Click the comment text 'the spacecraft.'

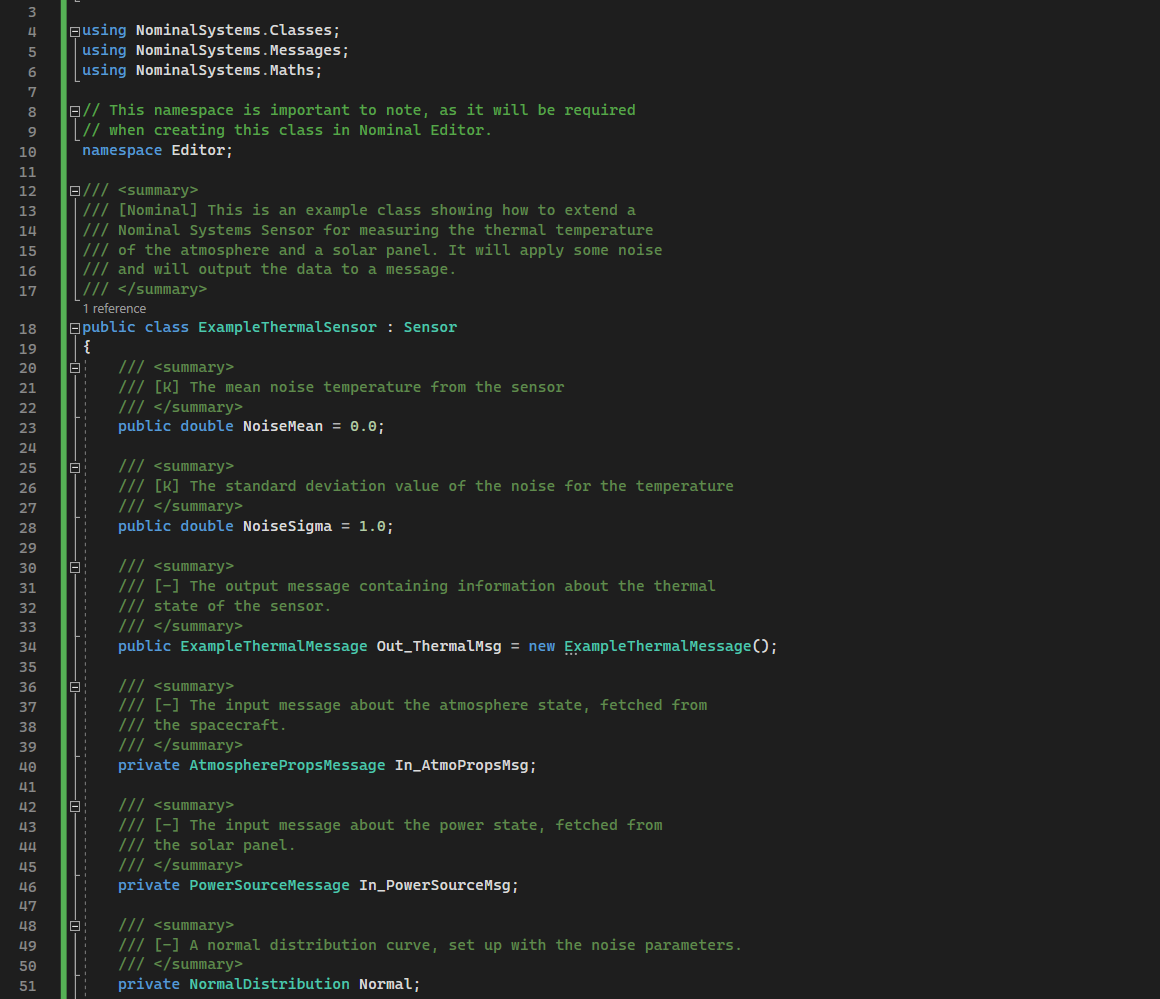(x=220, y=725)
